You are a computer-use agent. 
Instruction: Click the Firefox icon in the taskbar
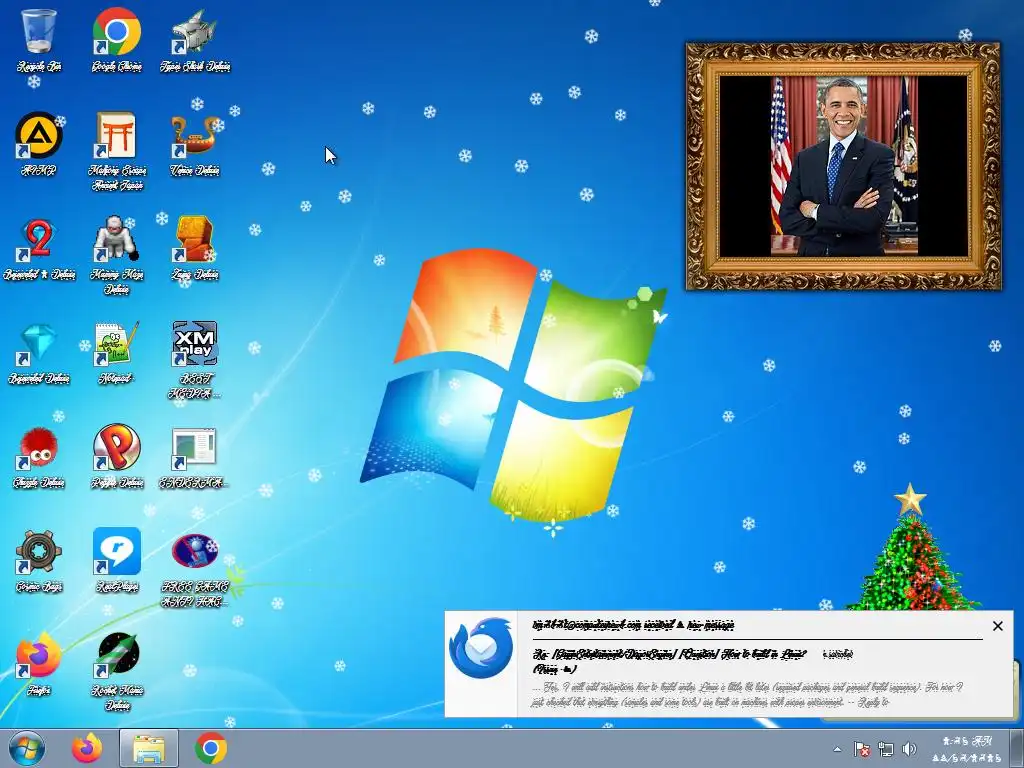tap(87, 748)
